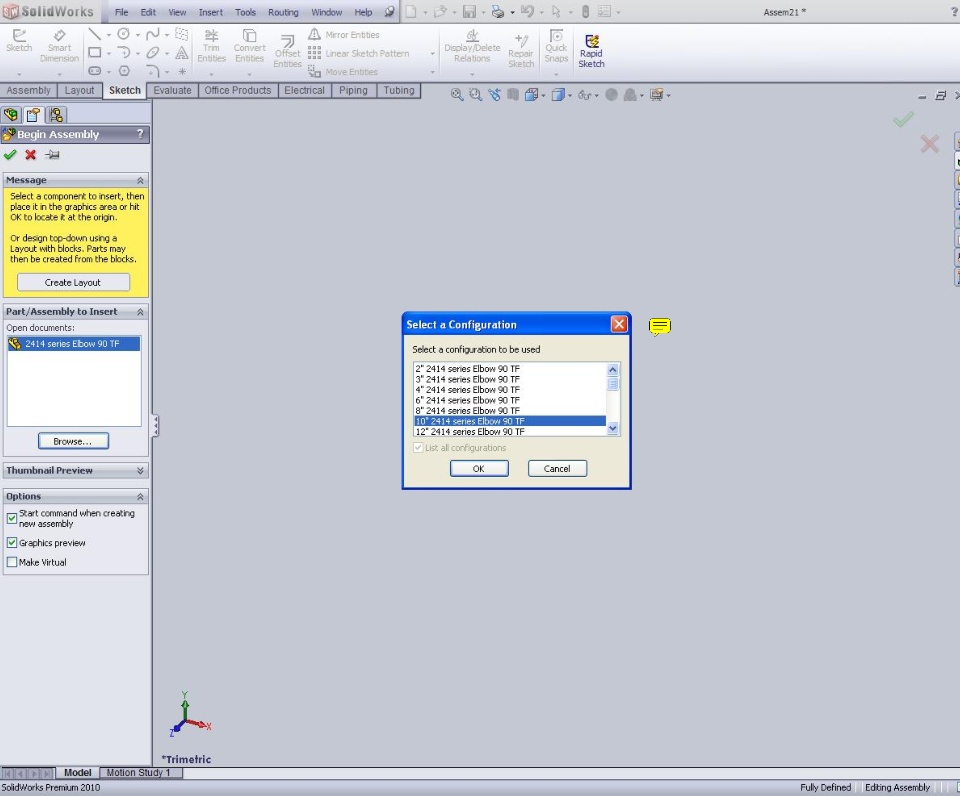Select the Polygon sketch tool
Image resolution: width=960 pixels, height=796 pixels.
(124, 71)
